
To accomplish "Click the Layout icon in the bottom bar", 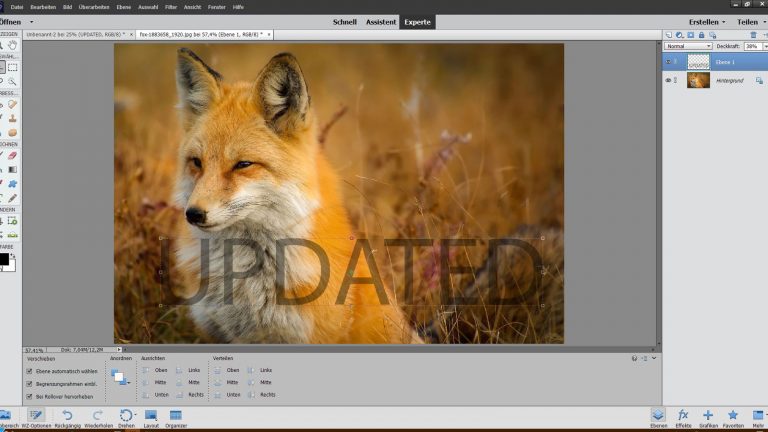I will coord(151,414).
